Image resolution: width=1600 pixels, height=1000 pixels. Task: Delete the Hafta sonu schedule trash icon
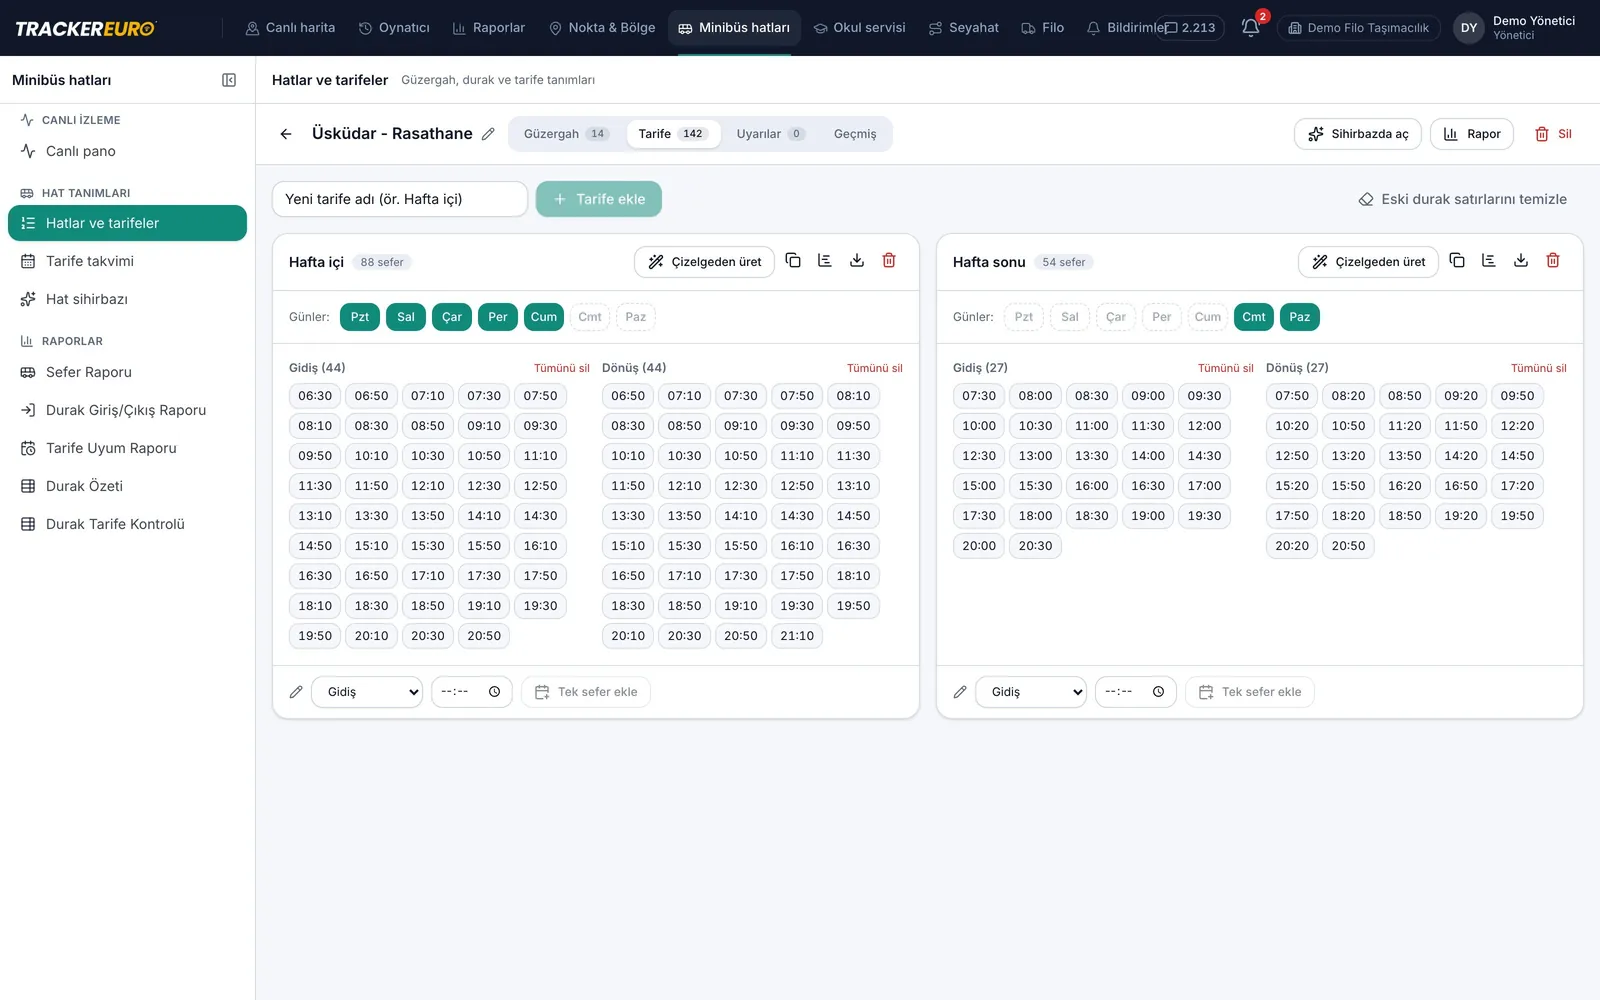tap(1553, 261)
